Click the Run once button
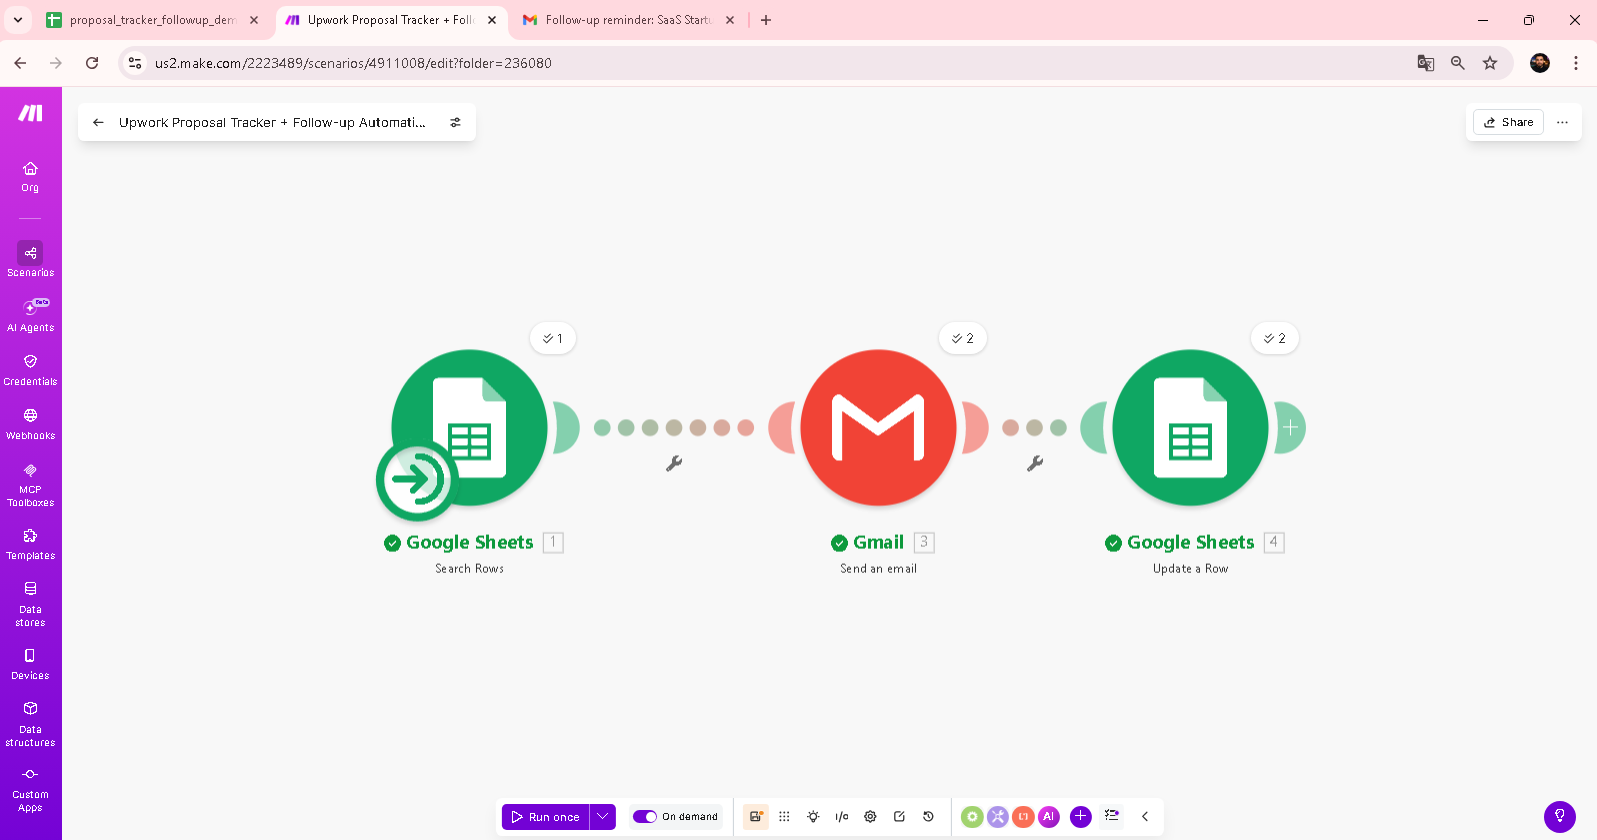Viewport: 1597px width, 840px height. [x=546, y=816]
